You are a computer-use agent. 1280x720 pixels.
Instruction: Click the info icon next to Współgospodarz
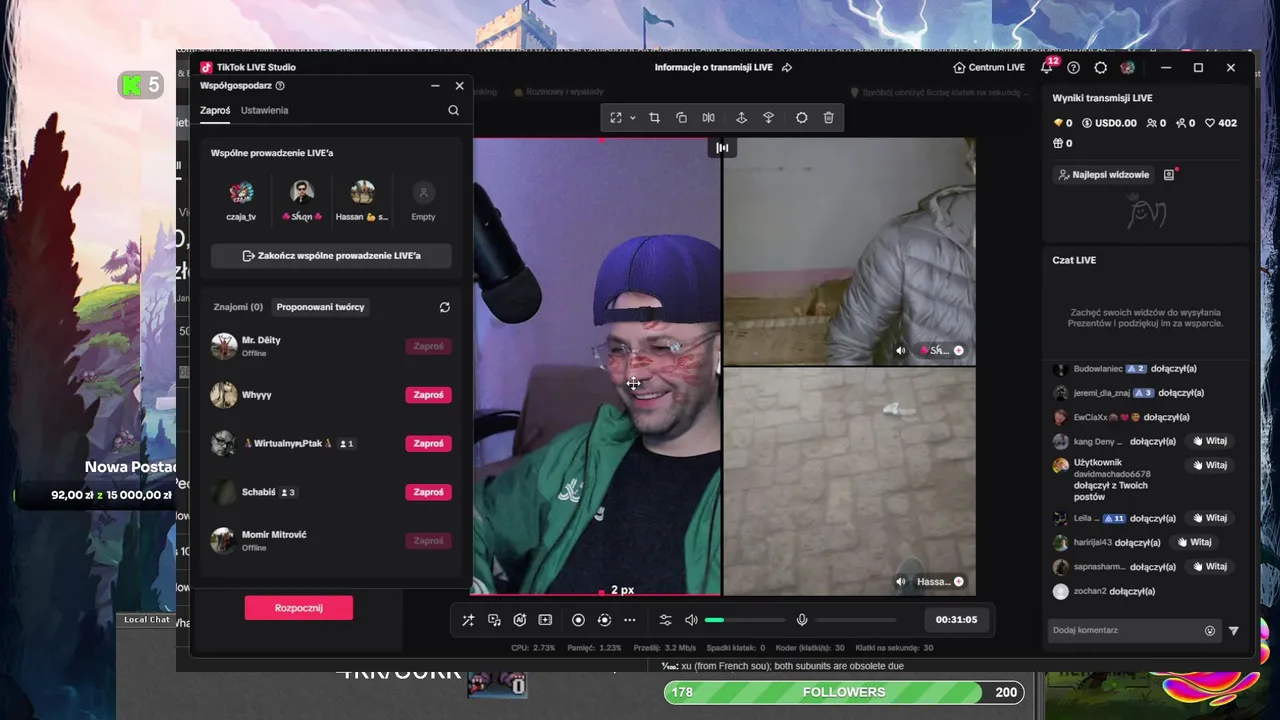coord(280,86)
